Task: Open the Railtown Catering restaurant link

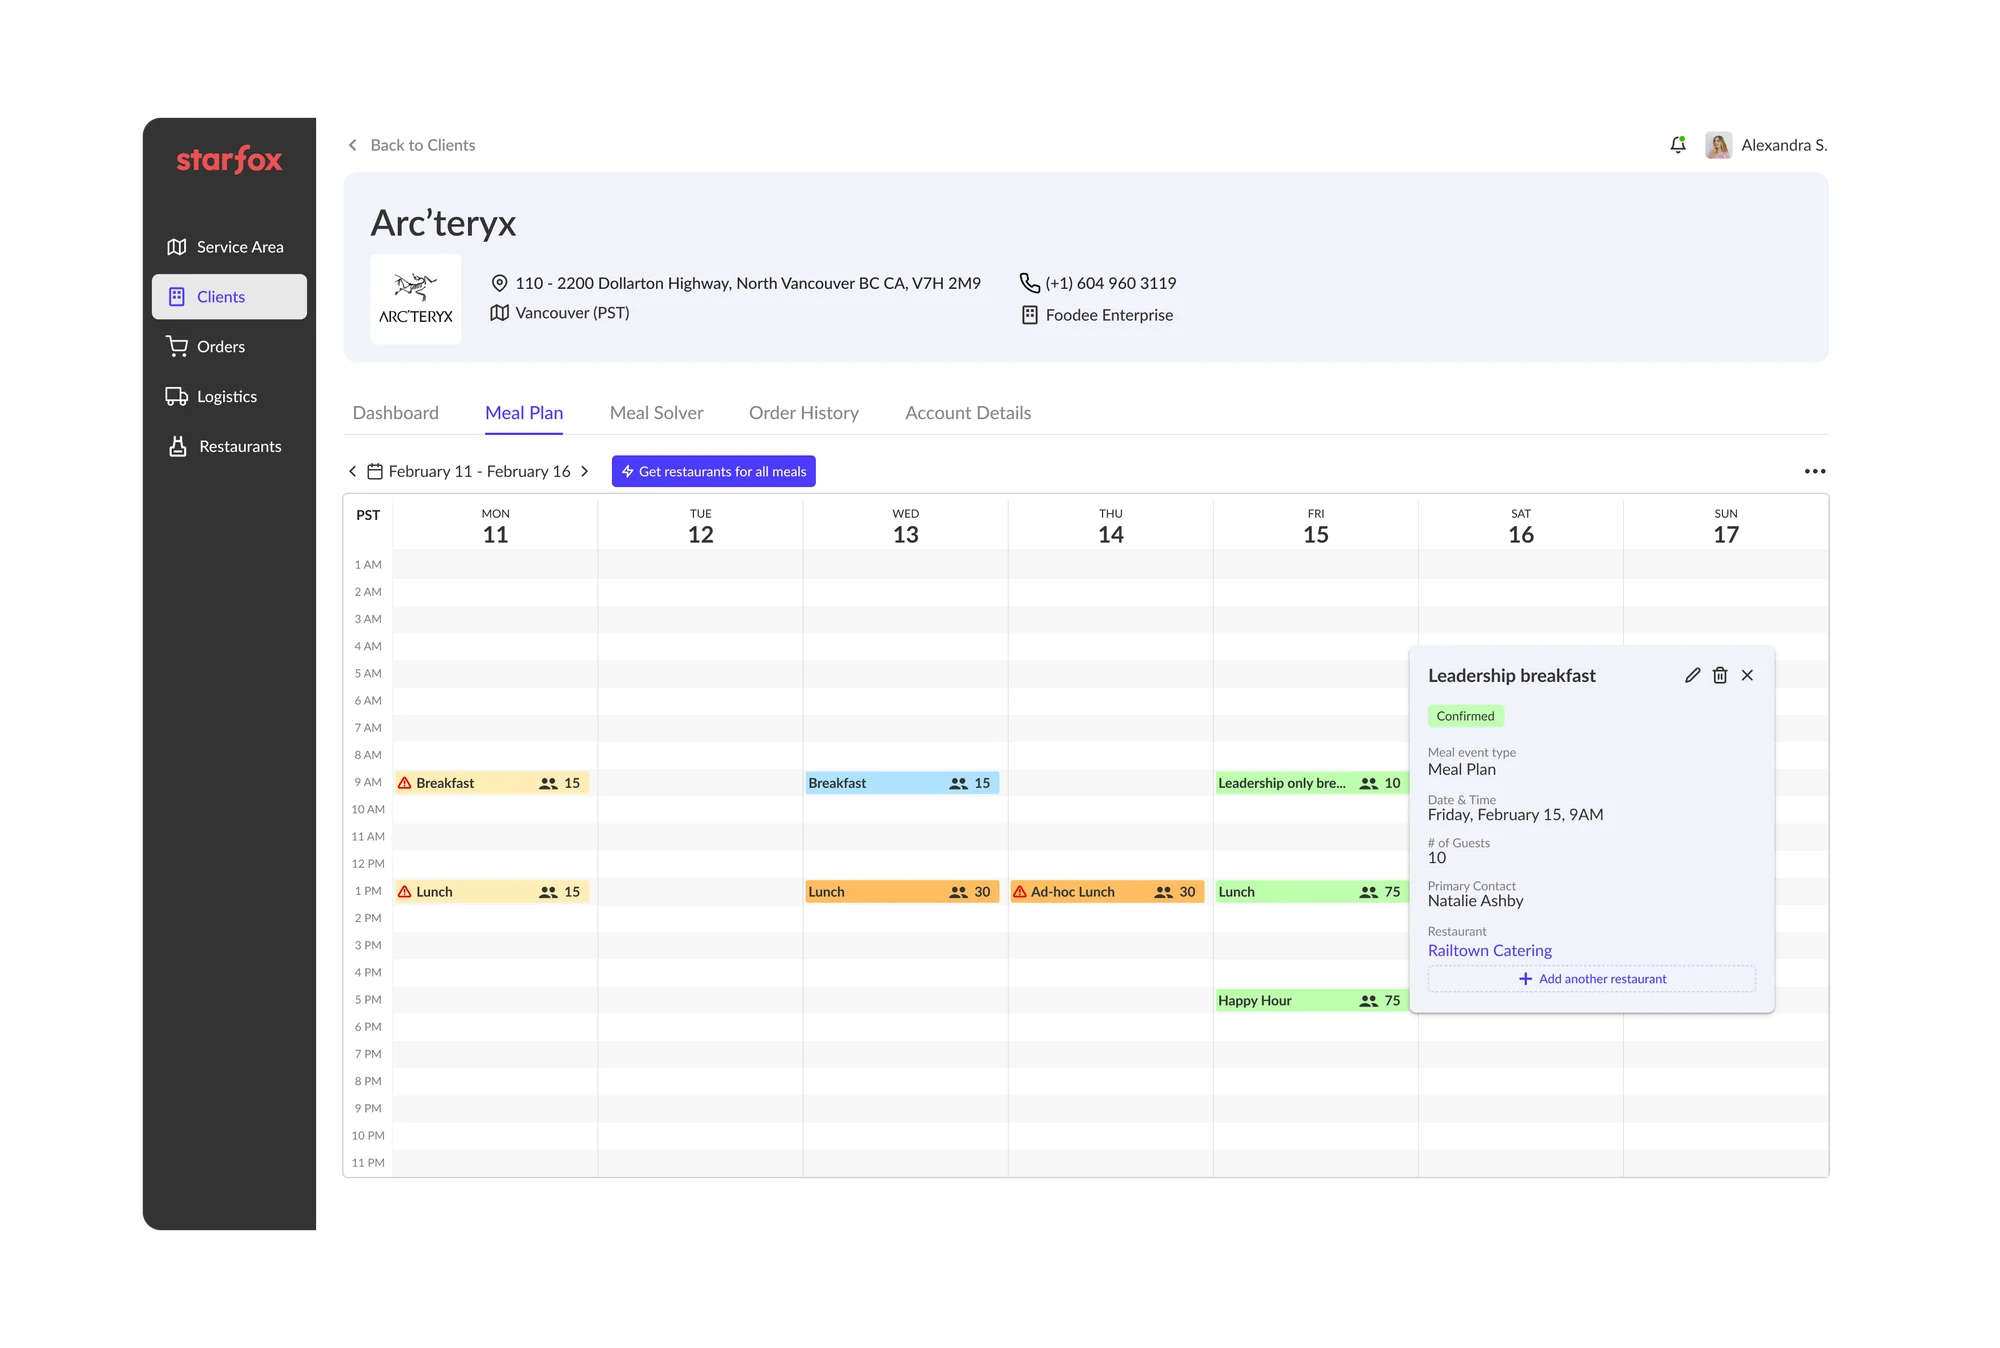Action: 1489,950
